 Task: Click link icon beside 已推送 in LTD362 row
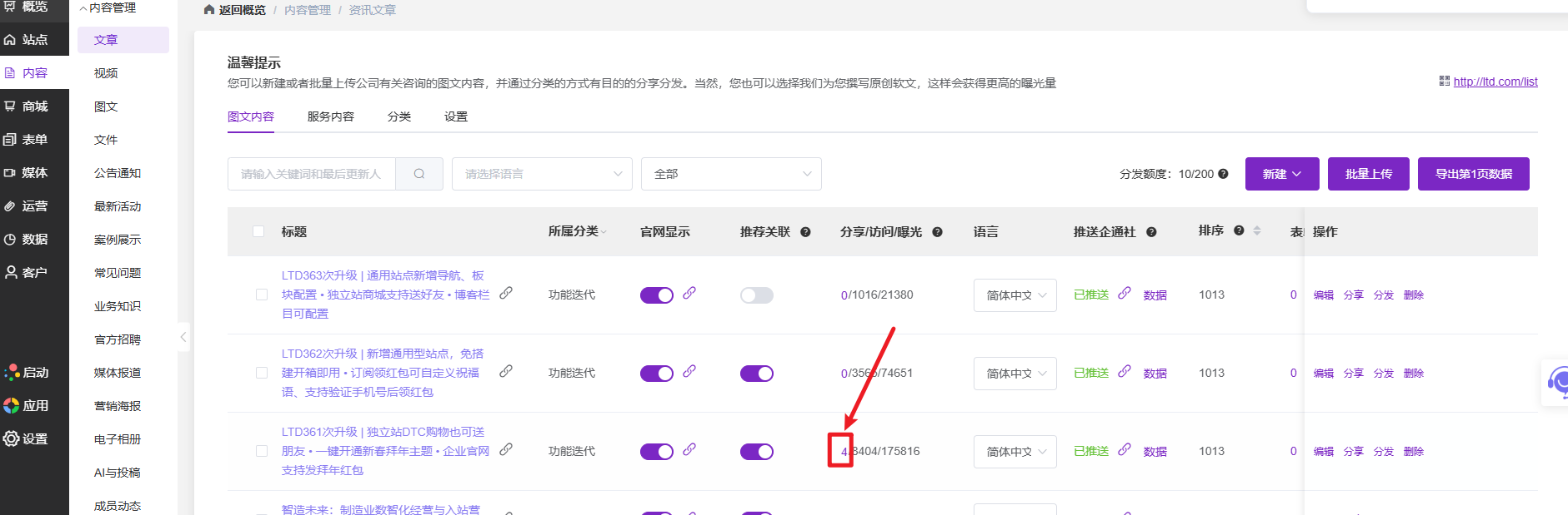coord(1124,372)
